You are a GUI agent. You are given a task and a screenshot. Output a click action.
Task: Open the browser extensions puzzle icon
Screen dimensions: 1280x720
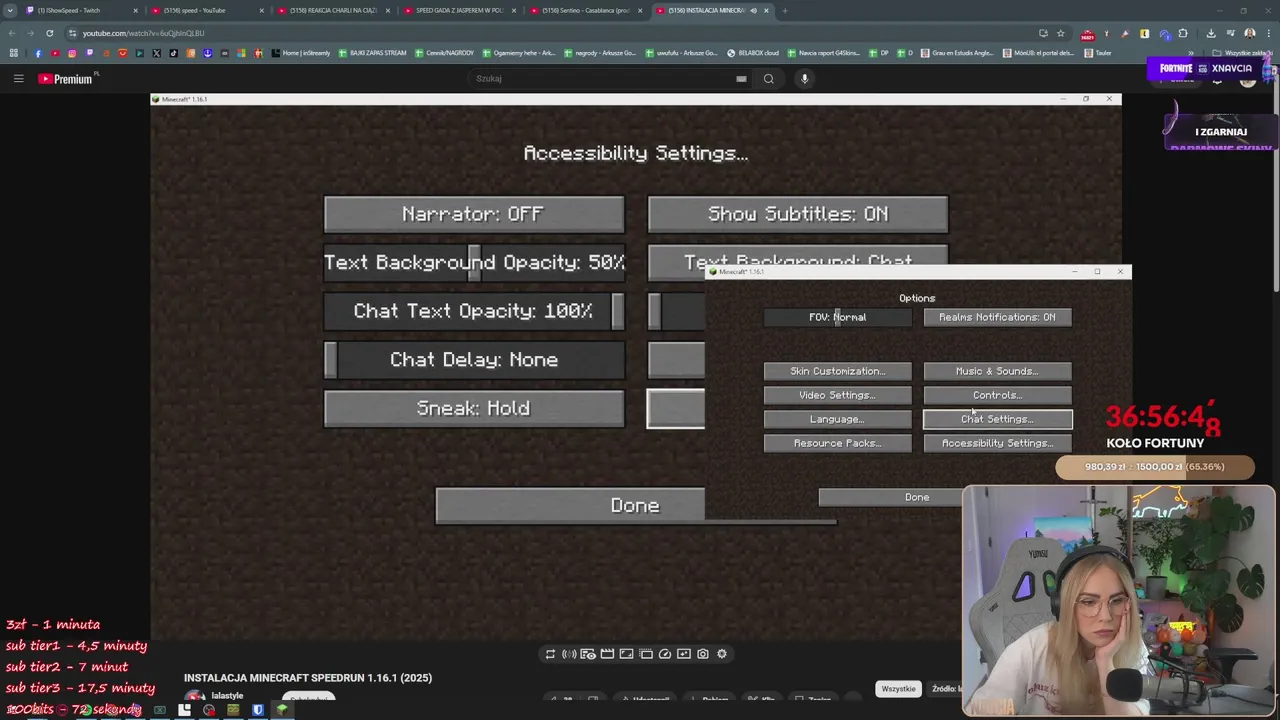[1183, 33]
